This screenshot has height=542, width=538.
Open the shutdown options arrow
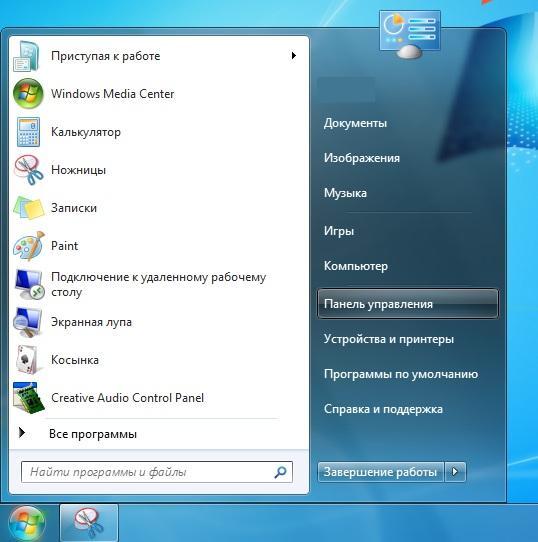pyautogui.click(x=455, y=471)
